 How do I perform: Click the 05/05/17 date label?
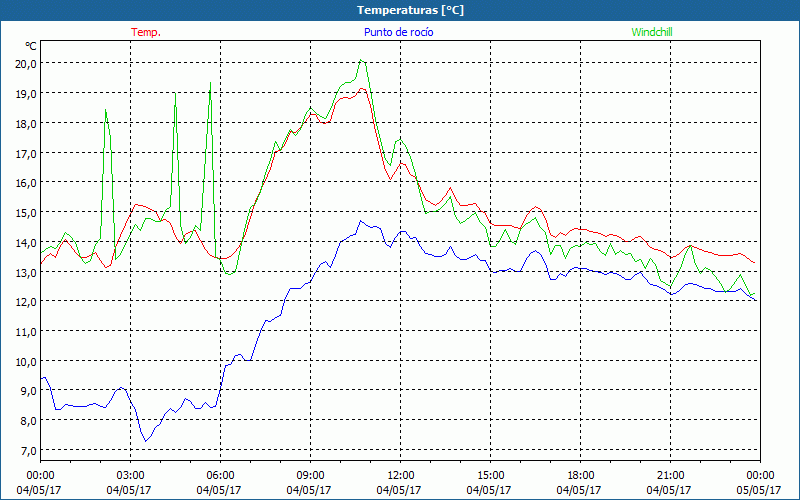[760, 490]
